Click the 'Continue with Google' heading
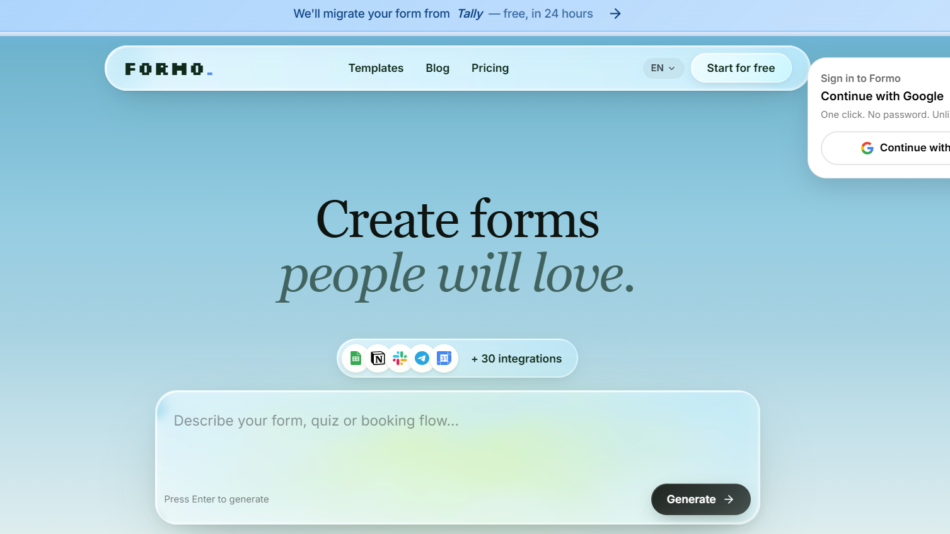Screen dimensions: 950x534 (882, 96)
